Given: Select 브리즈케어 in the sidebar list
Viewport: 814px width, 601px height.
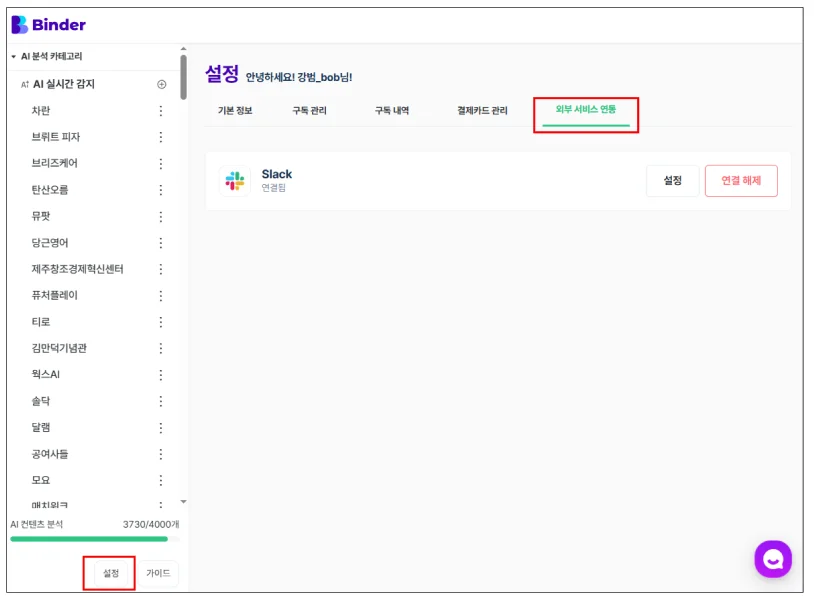Looking at the screenshot, I should coord(55,163).
